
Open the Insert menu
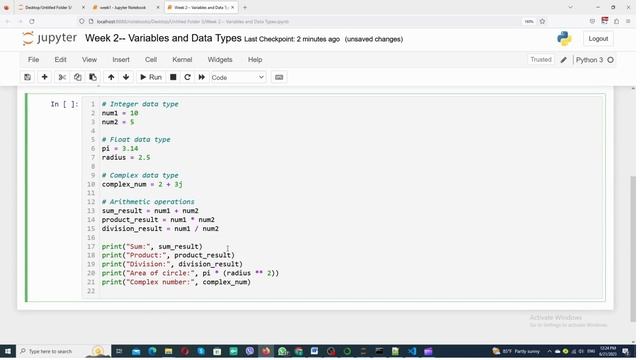coord(121,60)
